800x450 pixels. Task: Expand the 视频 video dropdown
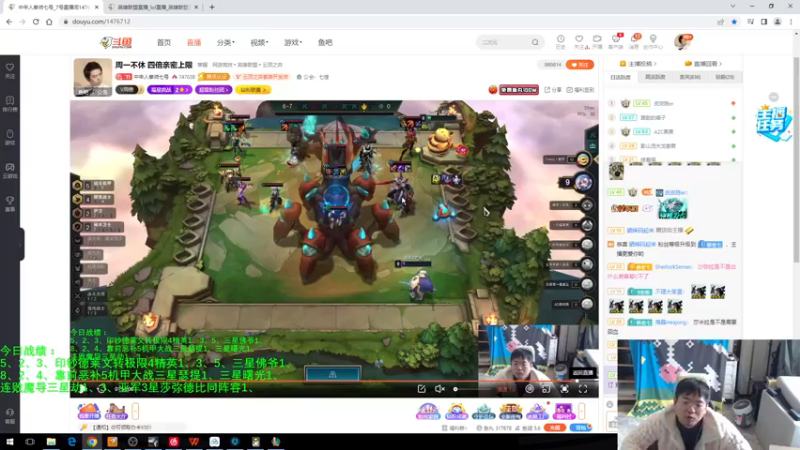(259, 42)
